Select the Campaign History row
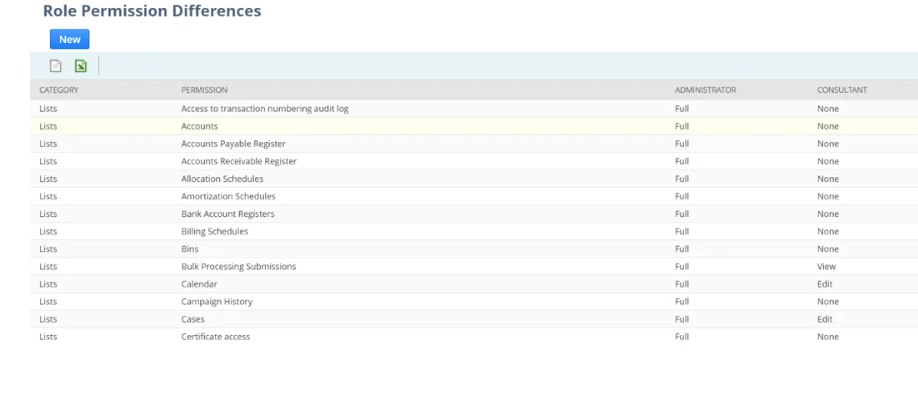Image resolution: width=918 pixels, height=413 pixels. pos(216,302)
